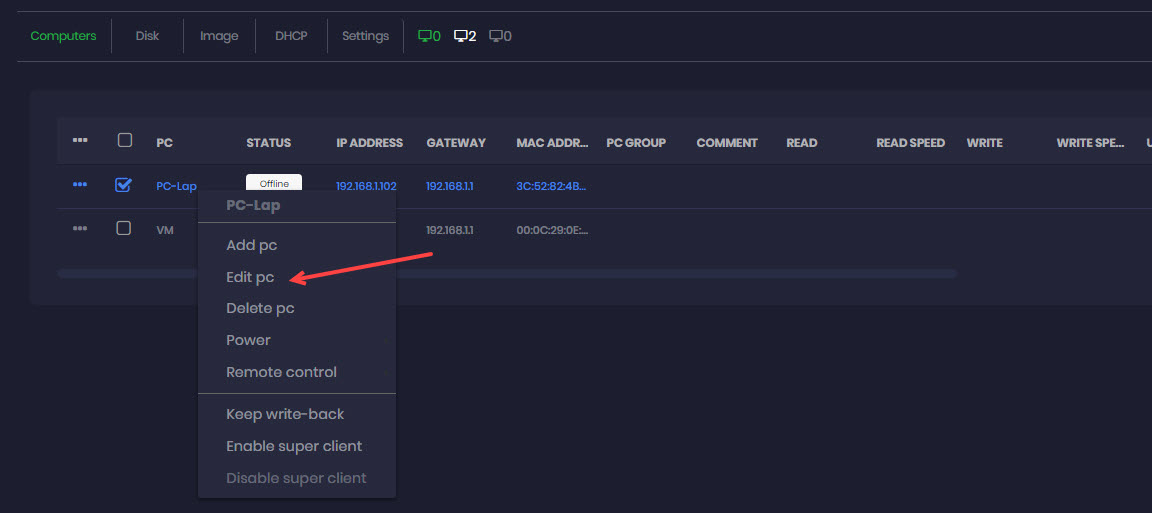Select Add pc in context menu
The width and height of the screenshot is (1152, 513).
(251, 245)
